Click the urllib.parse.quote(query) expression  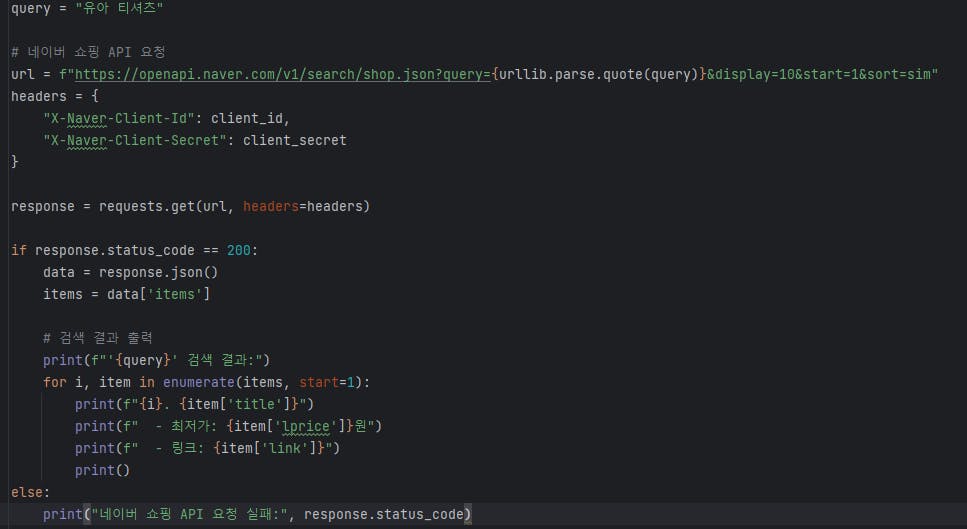598,74
